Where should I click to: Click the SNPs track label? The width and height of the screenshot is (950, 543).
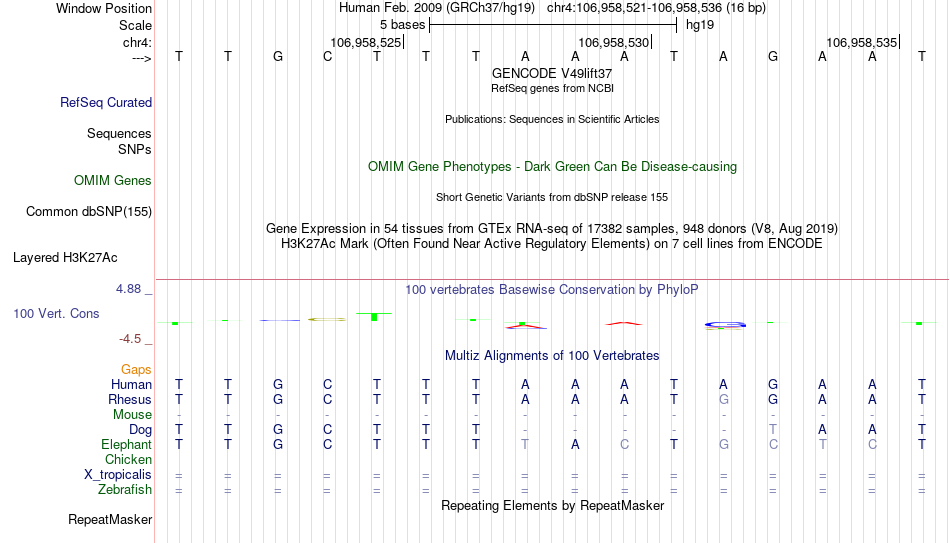(135, 149)
